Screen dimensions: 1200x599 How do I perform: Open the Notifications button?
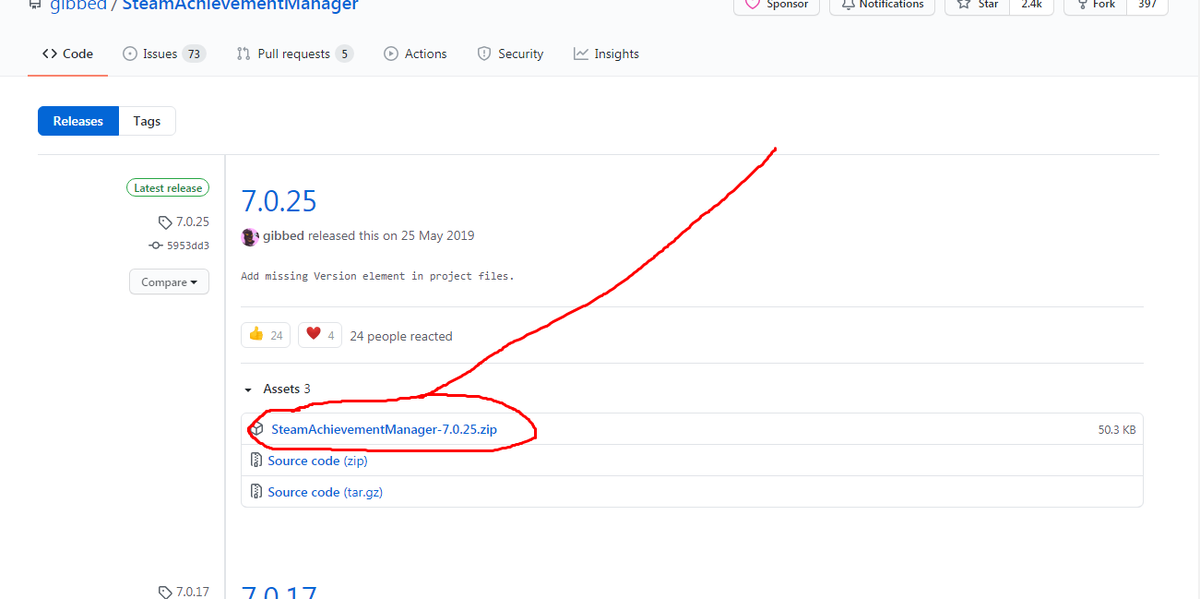(883, 5)
